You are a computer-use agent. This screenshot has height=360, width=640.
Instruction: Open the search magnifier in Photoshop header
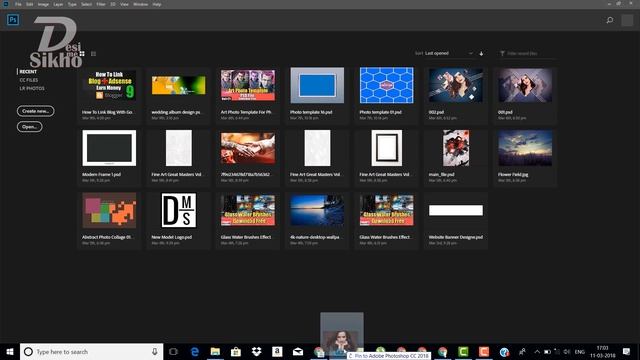point(610,20)
